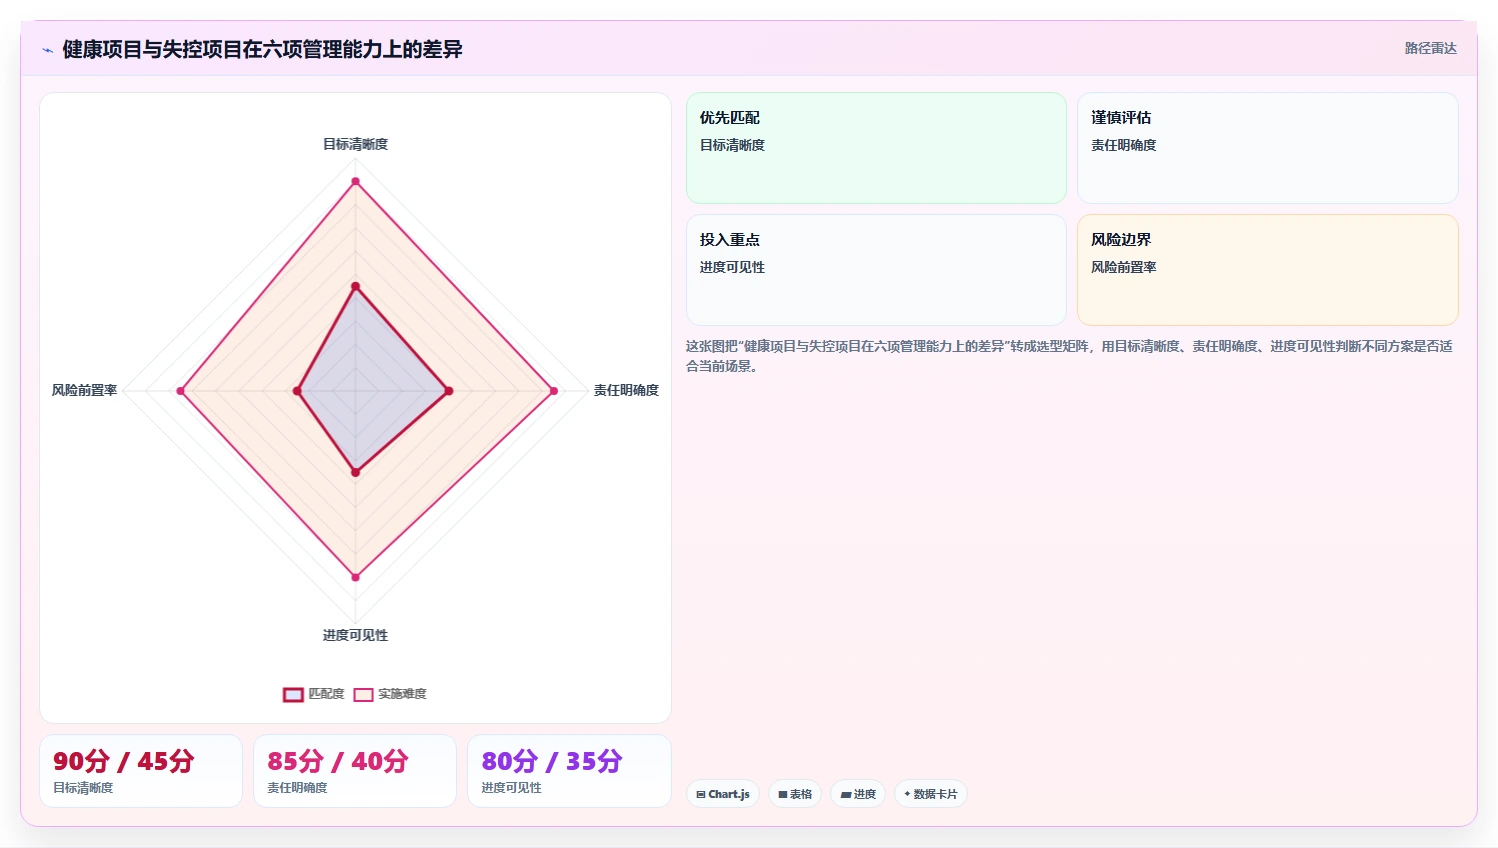Open the 投入重点 matrix card
Image resolution: width=1498 pixels, height=848 pixels.
[x=876, y=270]
